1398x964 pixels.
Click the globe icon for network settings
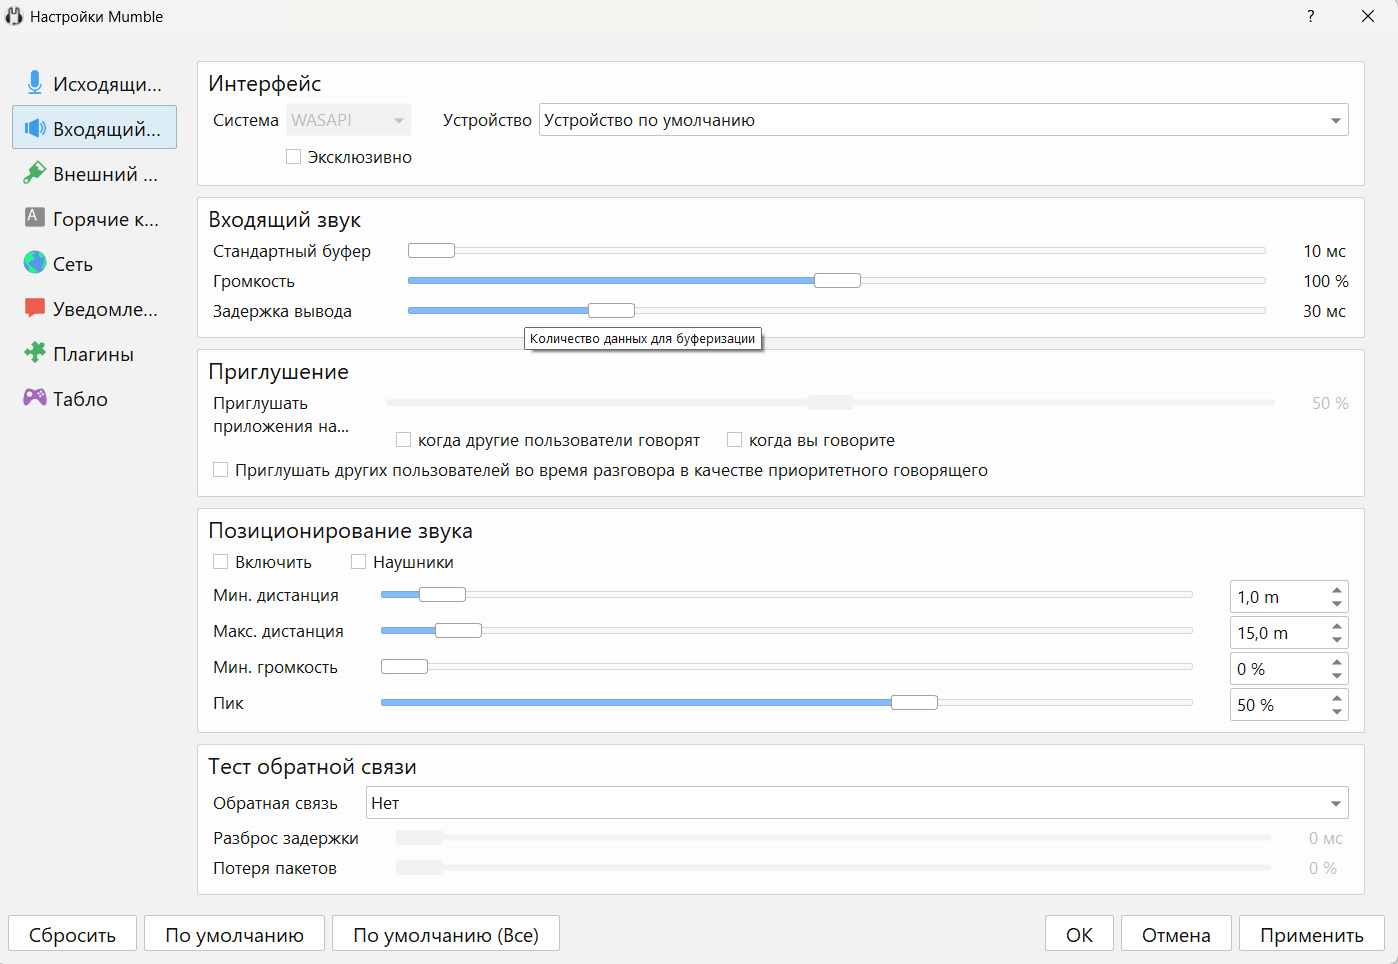tap(35, 263)
